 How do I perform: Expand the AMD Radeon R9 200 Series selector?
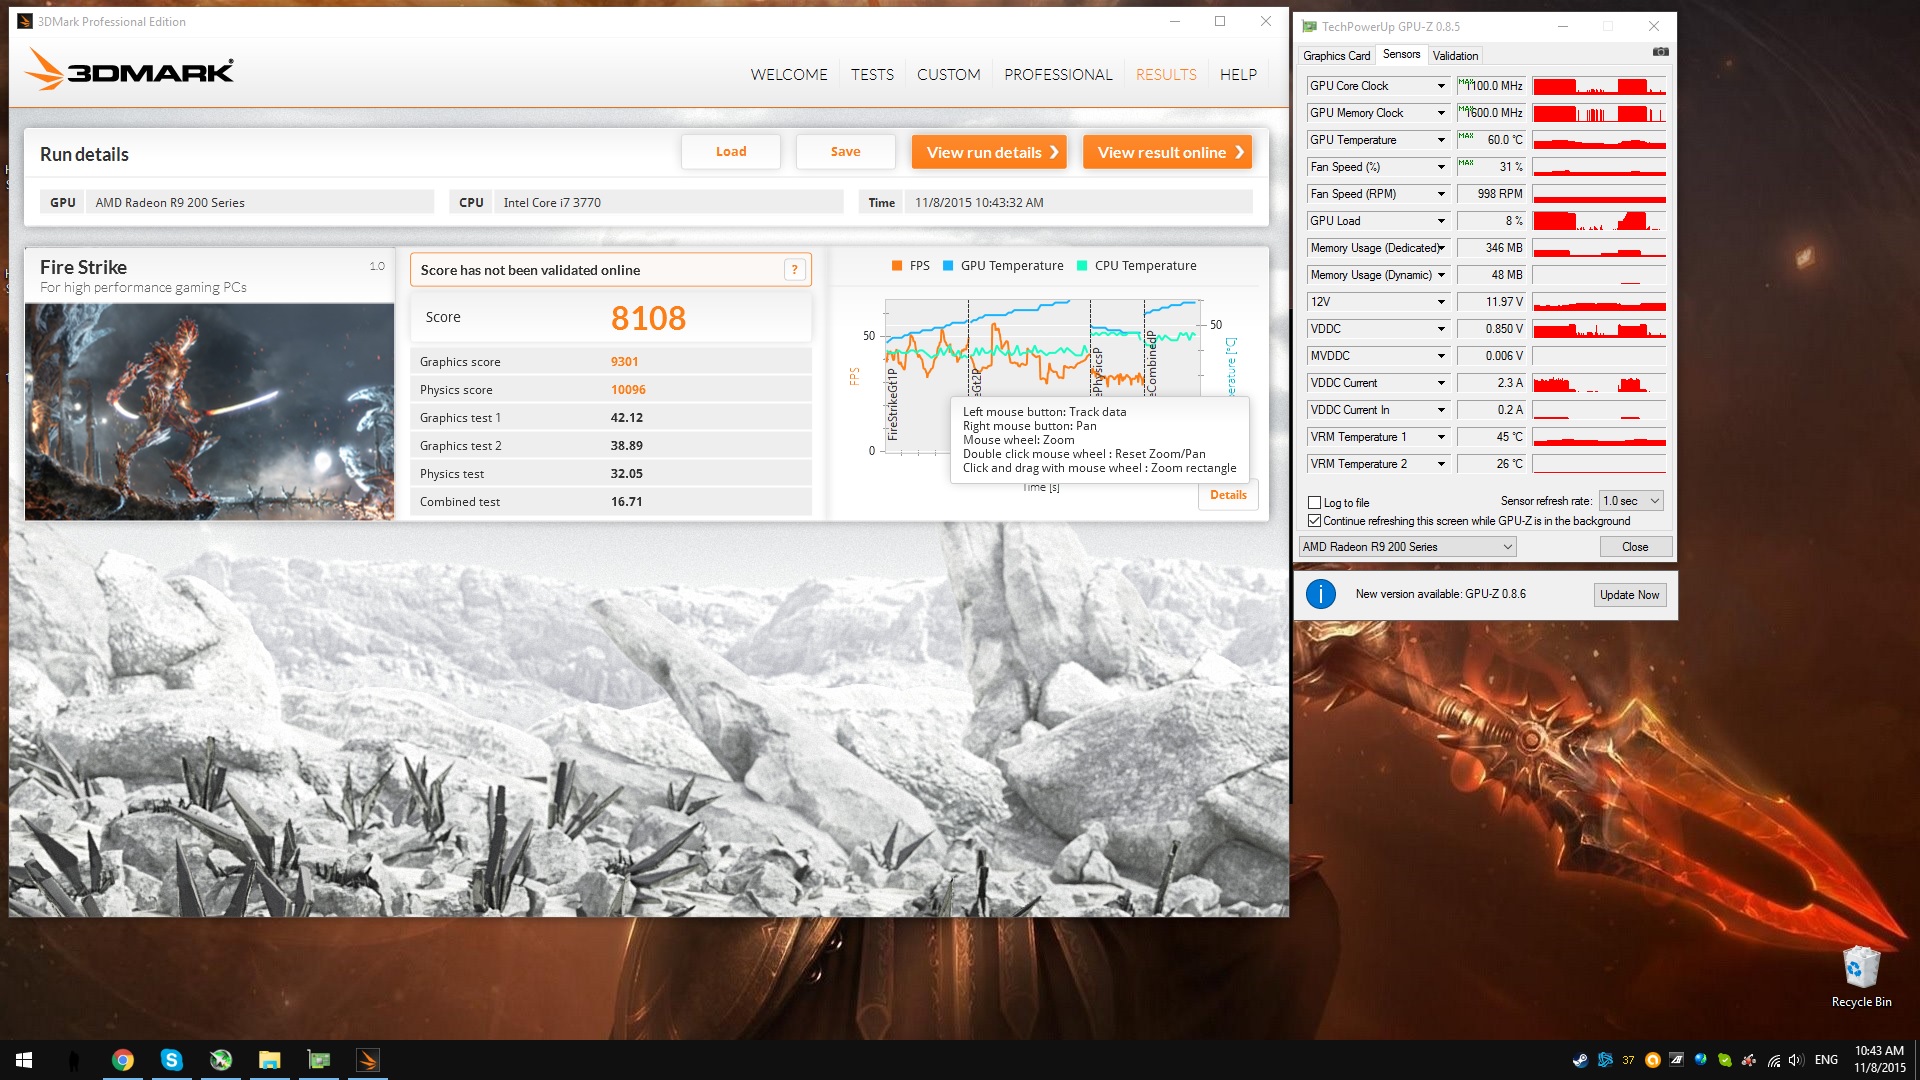pyautogui.click(x=1407, y=547)
